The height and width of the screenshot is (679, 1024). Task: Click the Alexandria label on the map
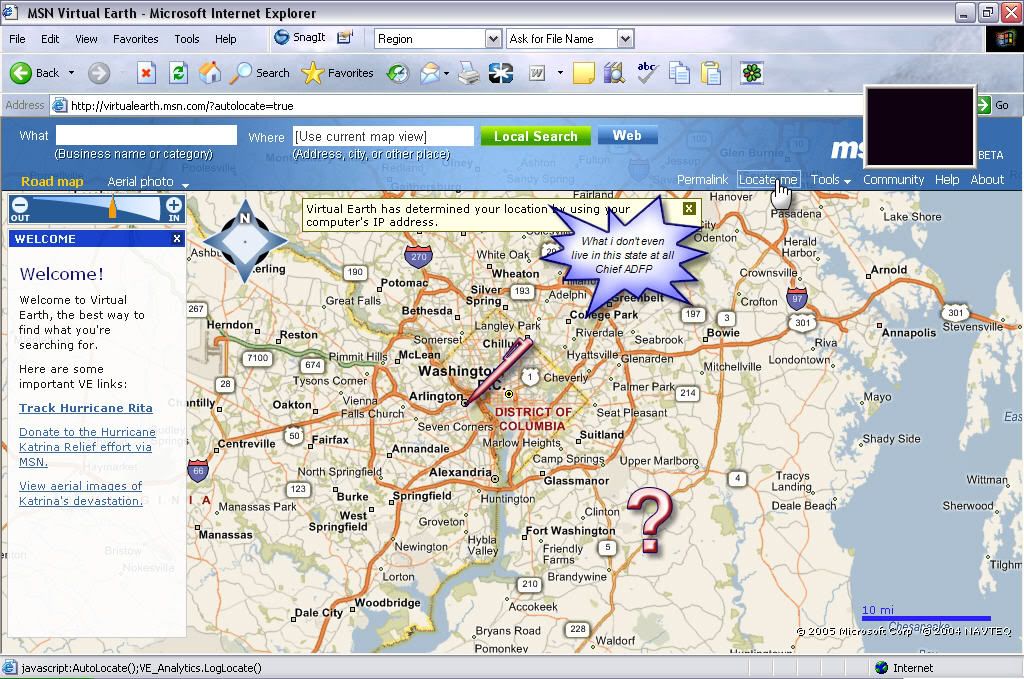coord(460,472)
